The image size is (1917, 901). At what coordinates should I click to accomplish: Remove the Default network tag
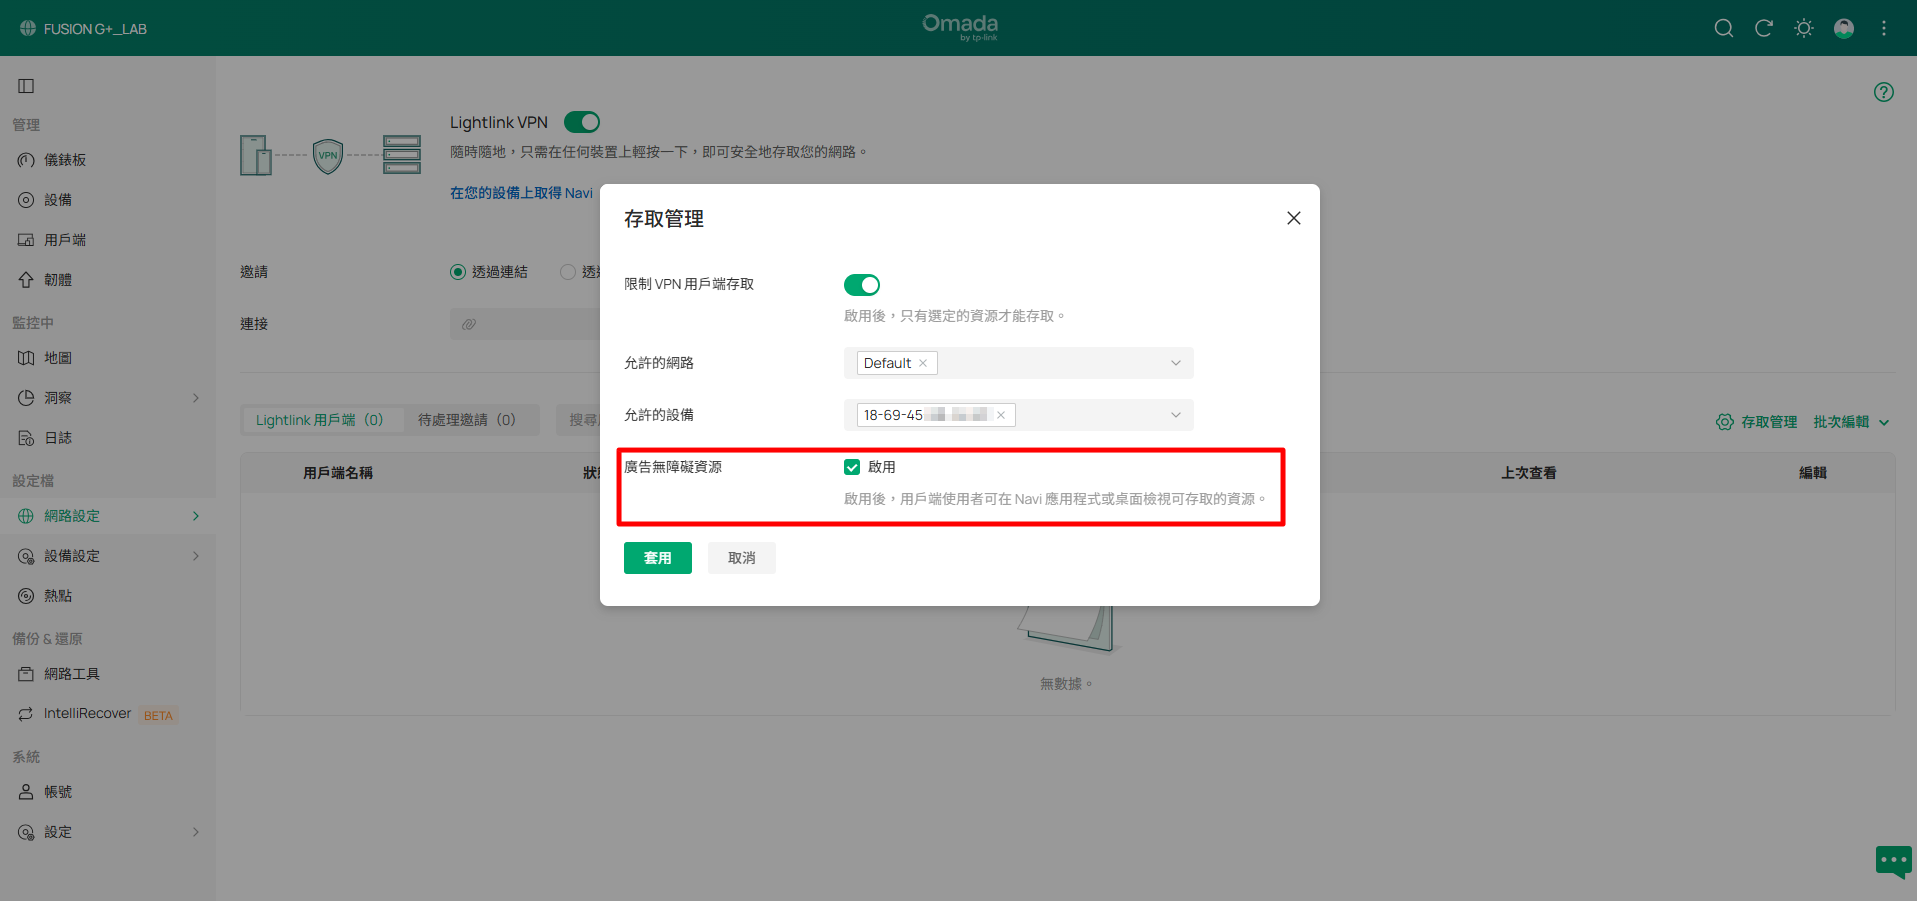(x=923, y=363)
